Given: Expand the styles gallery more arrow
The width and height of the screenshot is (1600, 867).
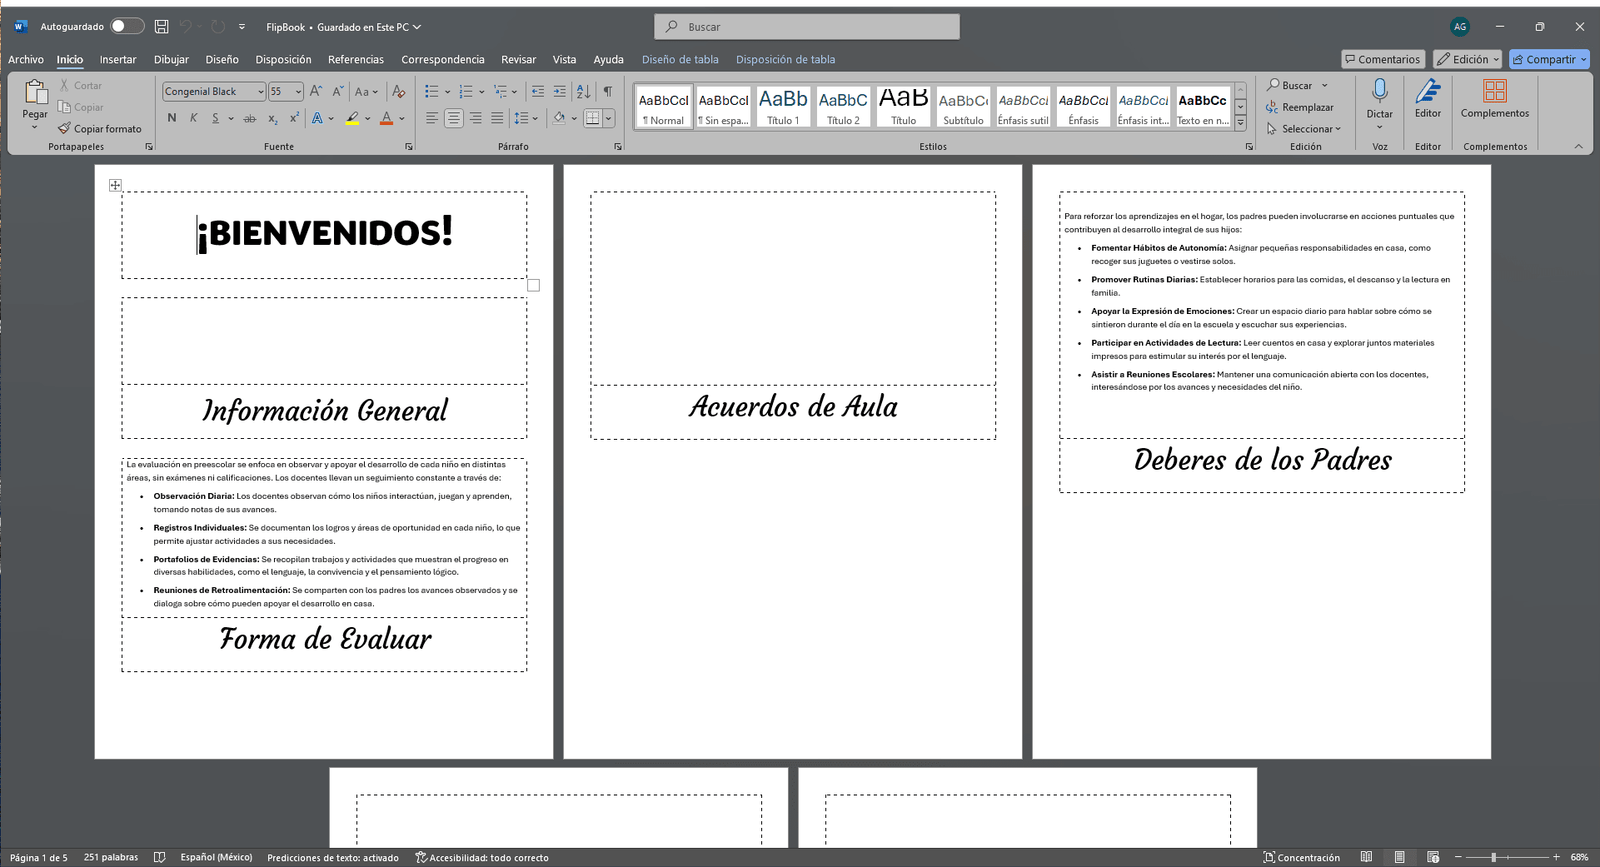Looking at the screenshot, I should point(1240,123).
